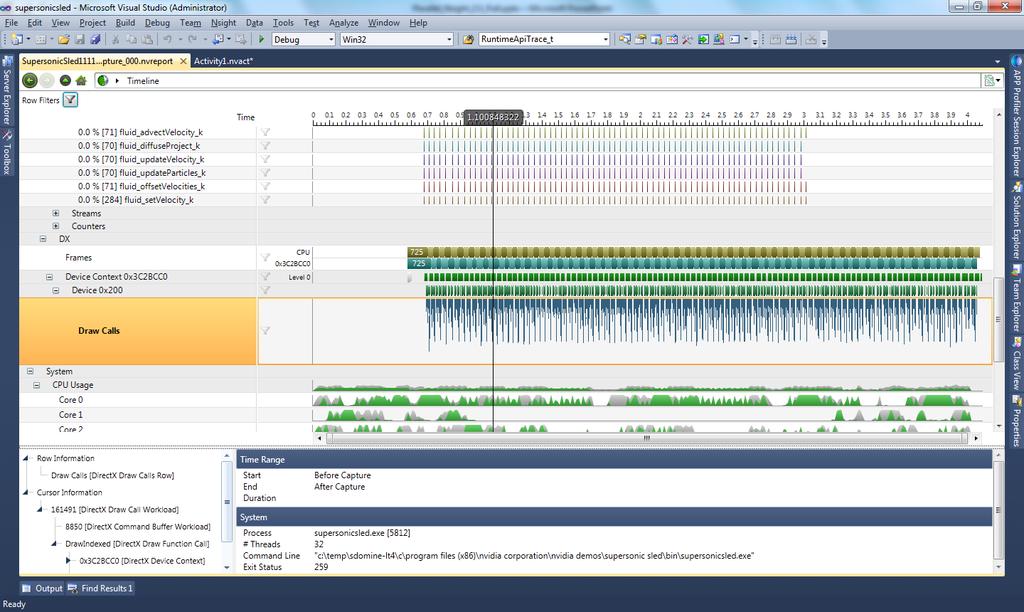Expand the Streams row

pos(56,213)
